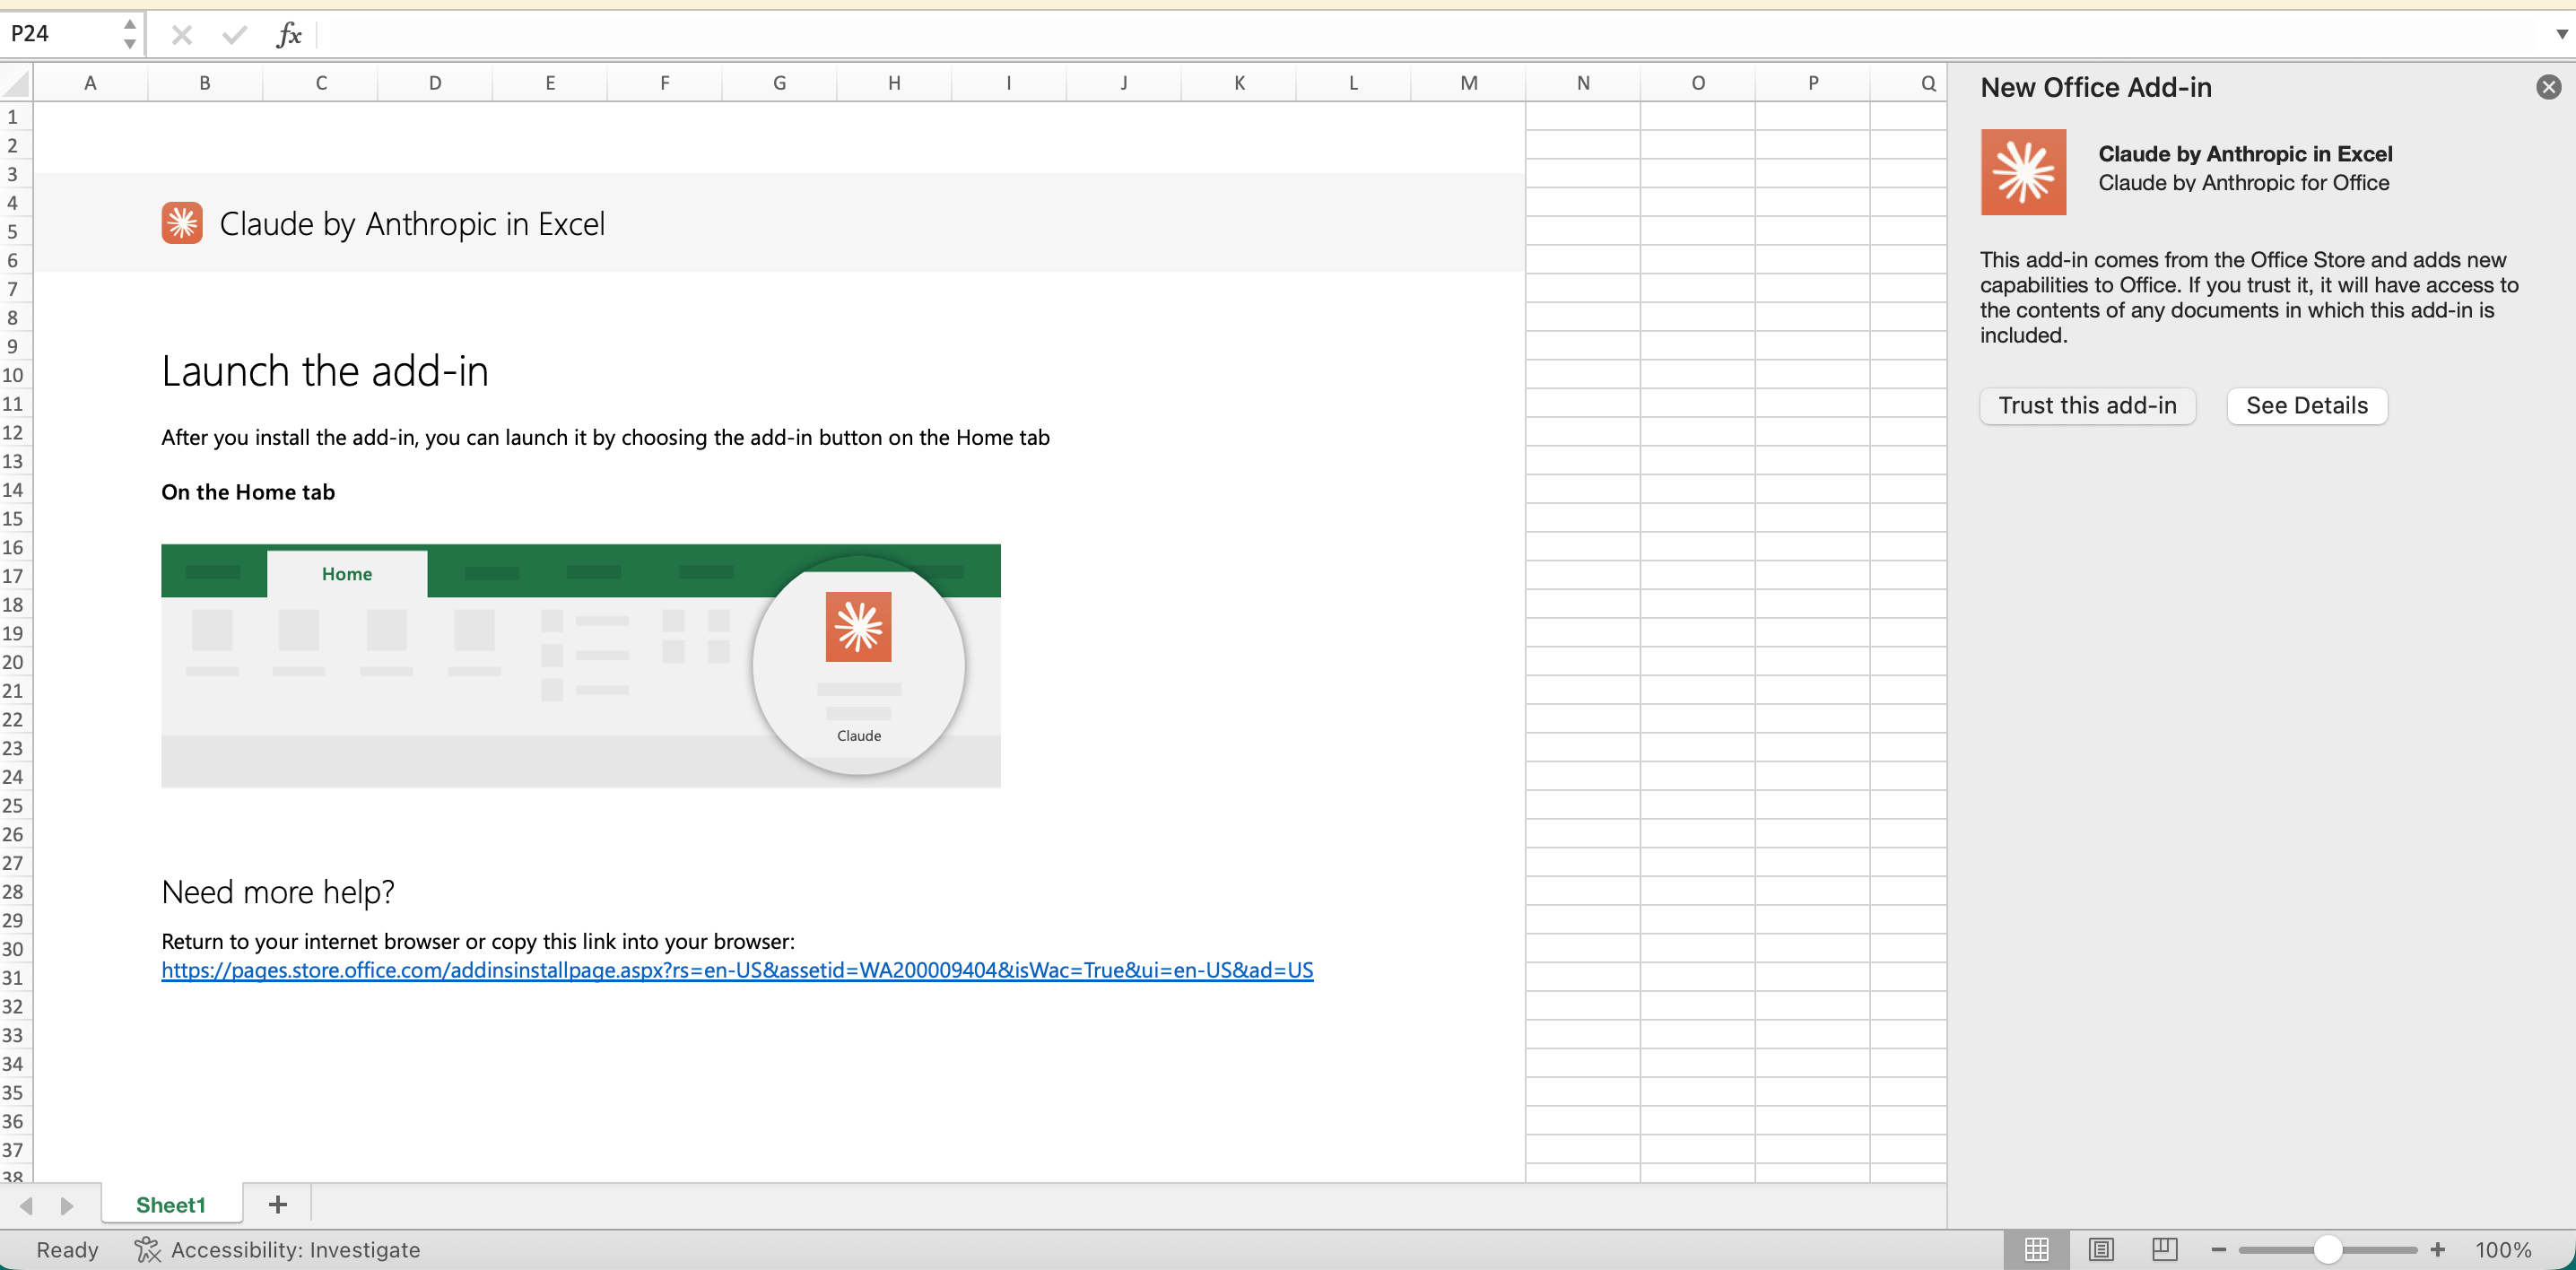Expand the formula bar dropdown arrow

click(x=2561, y=34)
